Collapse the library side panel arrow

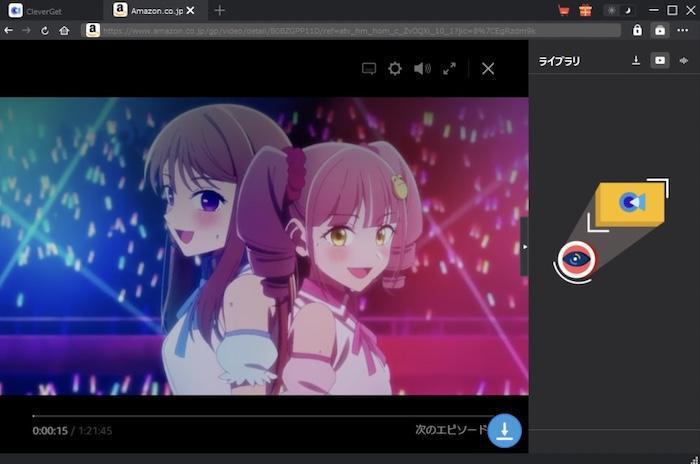coord(525,247)
